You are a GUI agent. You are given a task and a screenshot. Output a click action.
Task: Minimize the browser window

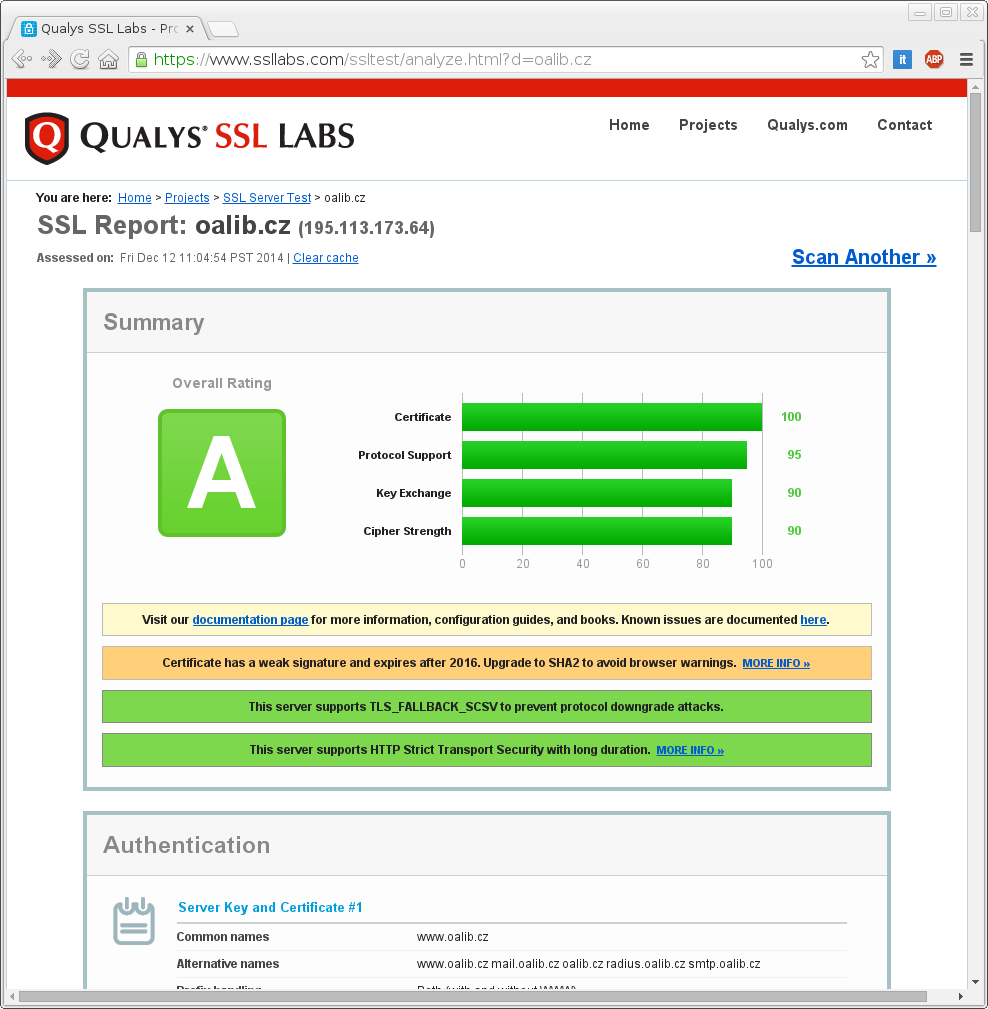click(x=920, y=12)
